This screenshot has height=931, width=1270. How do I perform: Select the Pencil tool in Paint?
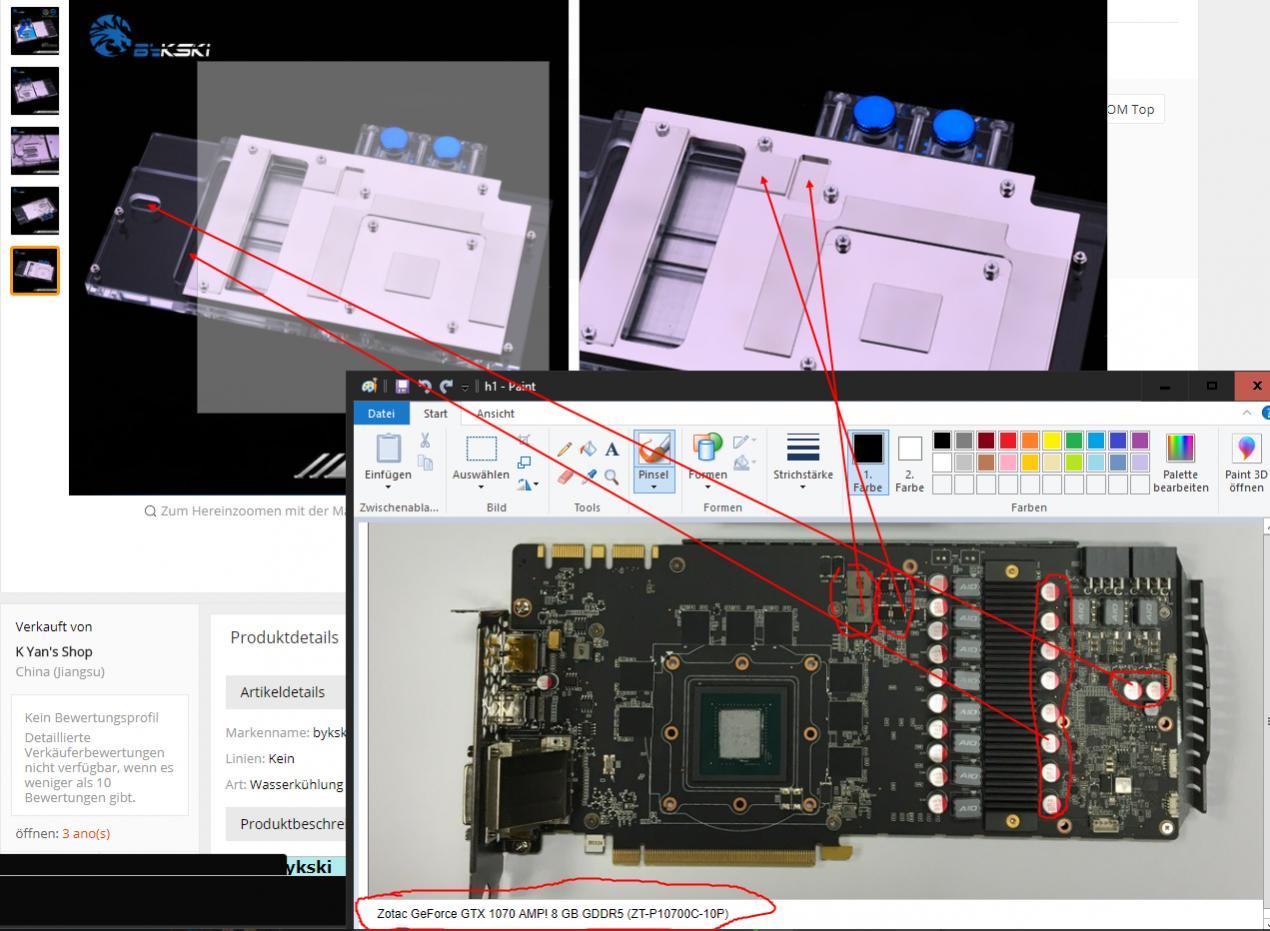[566, 450]
